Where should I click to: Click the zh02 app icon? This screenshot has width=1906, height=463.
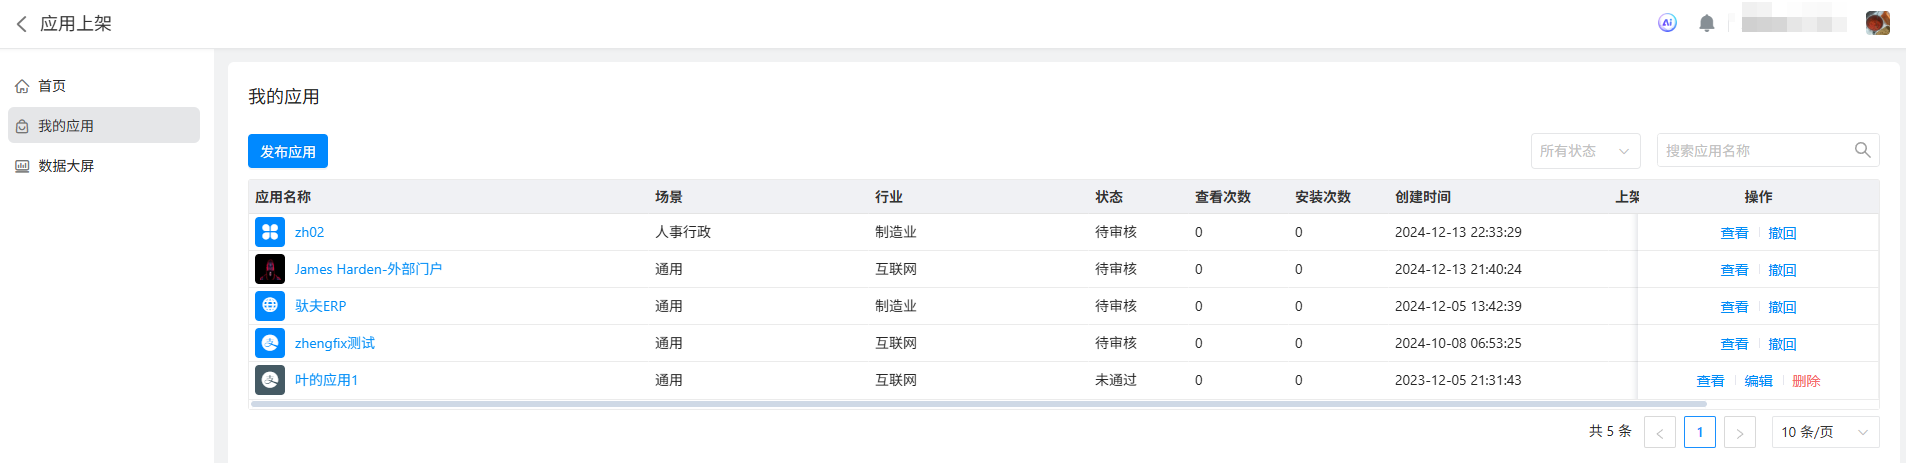[270, 232]
